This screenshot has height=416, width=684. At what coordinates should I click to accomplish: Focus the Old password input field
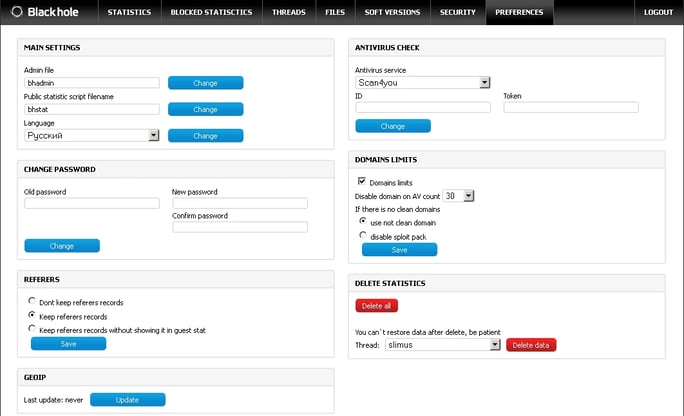click(x=92, y=203)
